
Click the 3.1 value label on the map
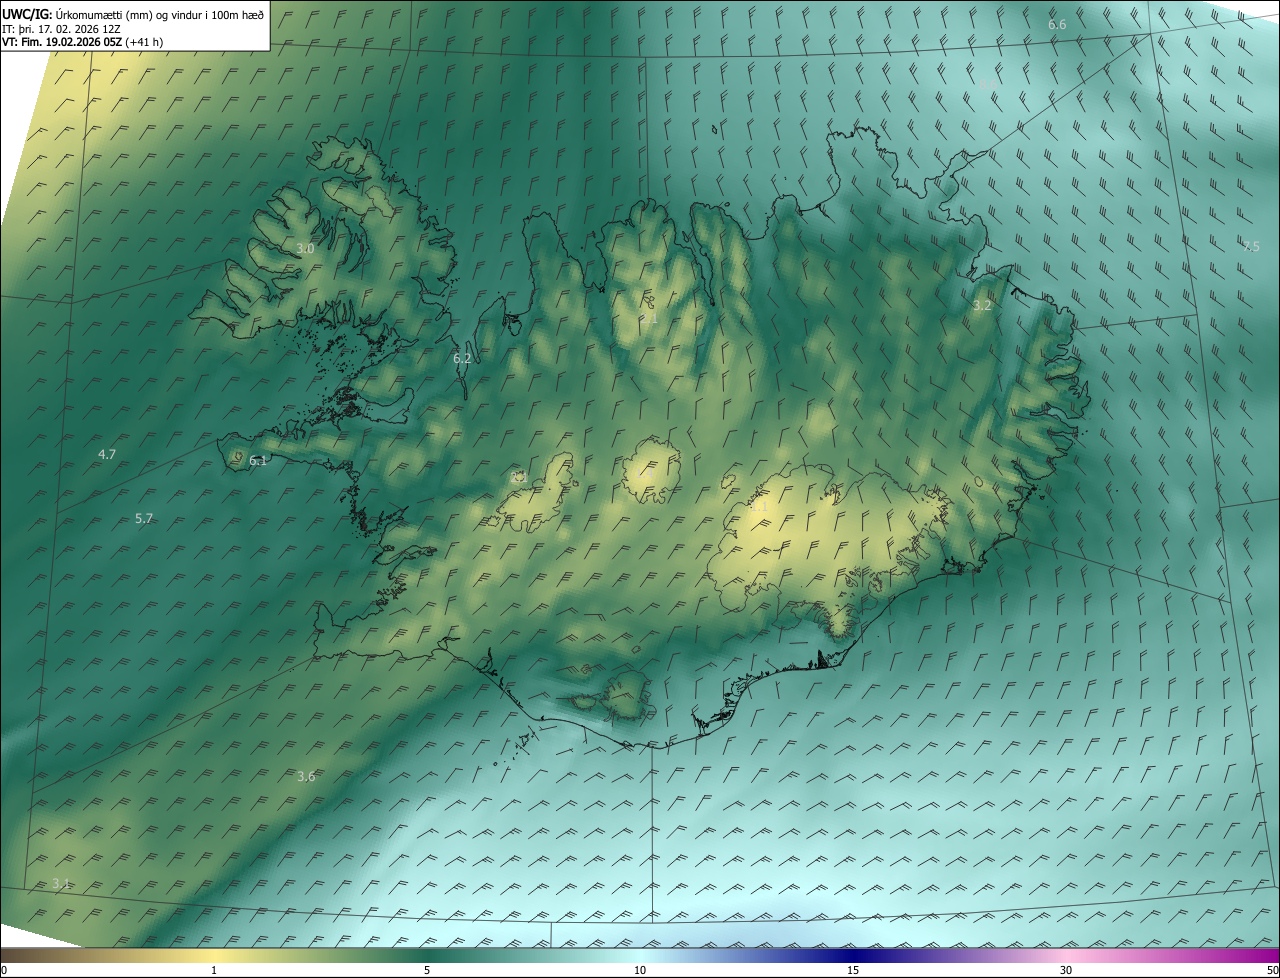pos(61,883)
